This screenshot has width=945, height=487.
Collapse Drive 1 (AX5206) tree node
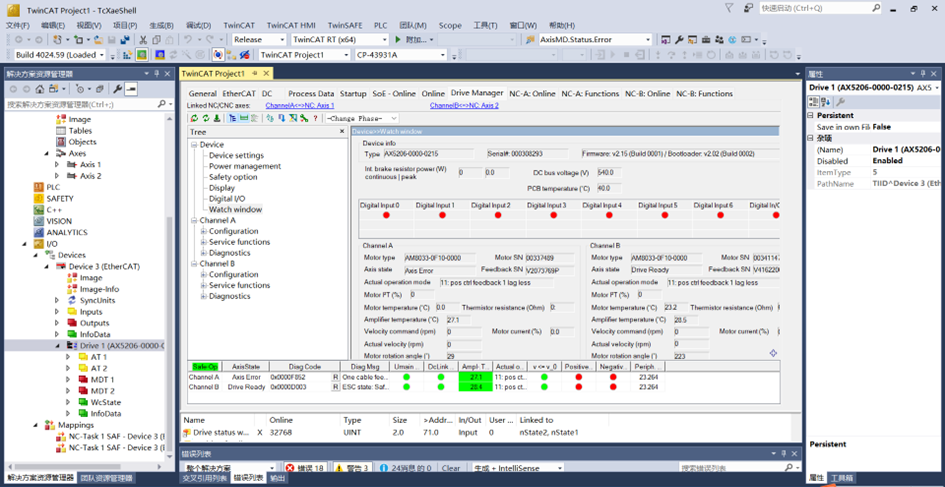pos(57,346)
